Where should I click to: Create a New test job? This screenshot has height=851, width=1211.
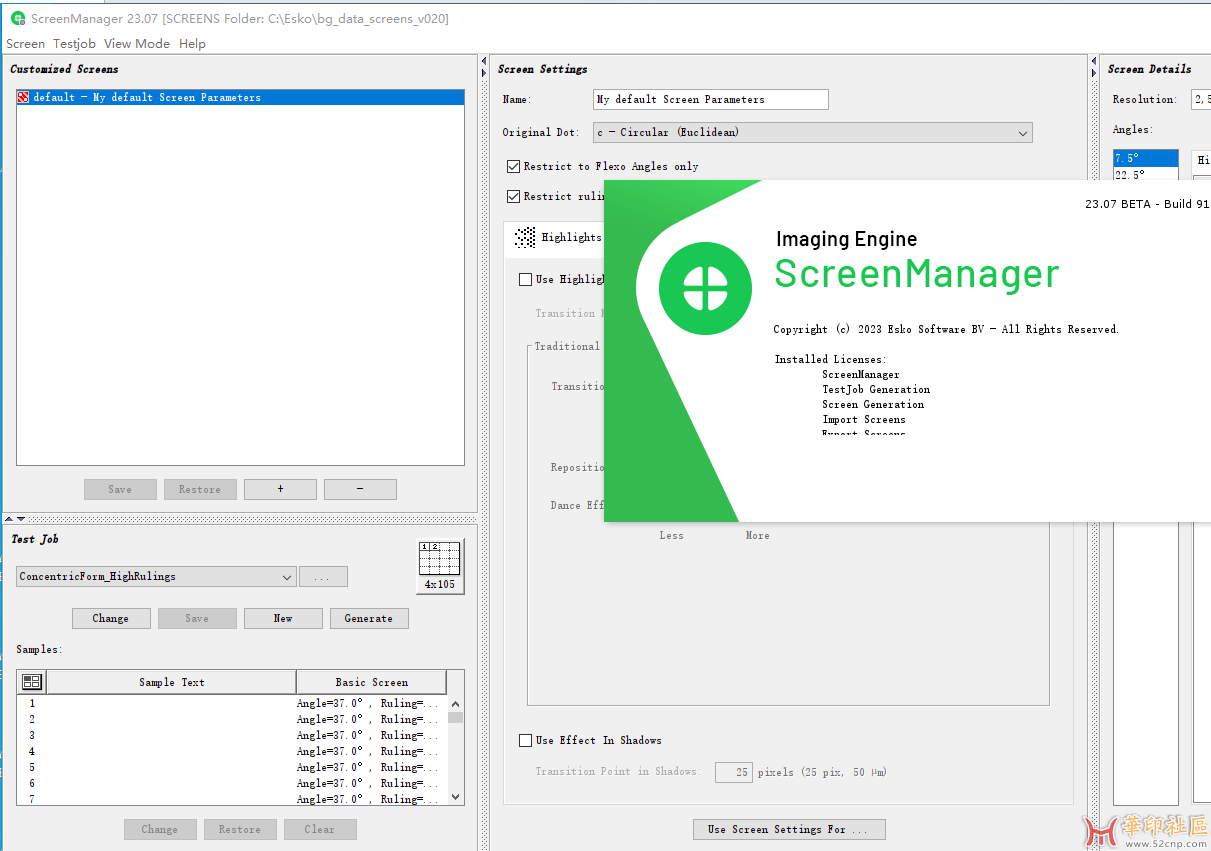click(283, 618)
